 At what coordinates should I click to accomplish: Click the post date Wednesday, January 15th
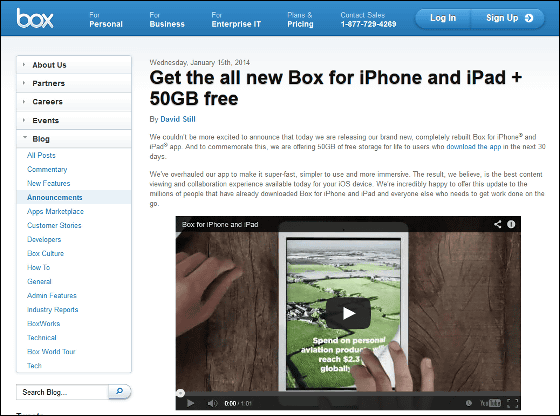199,62
